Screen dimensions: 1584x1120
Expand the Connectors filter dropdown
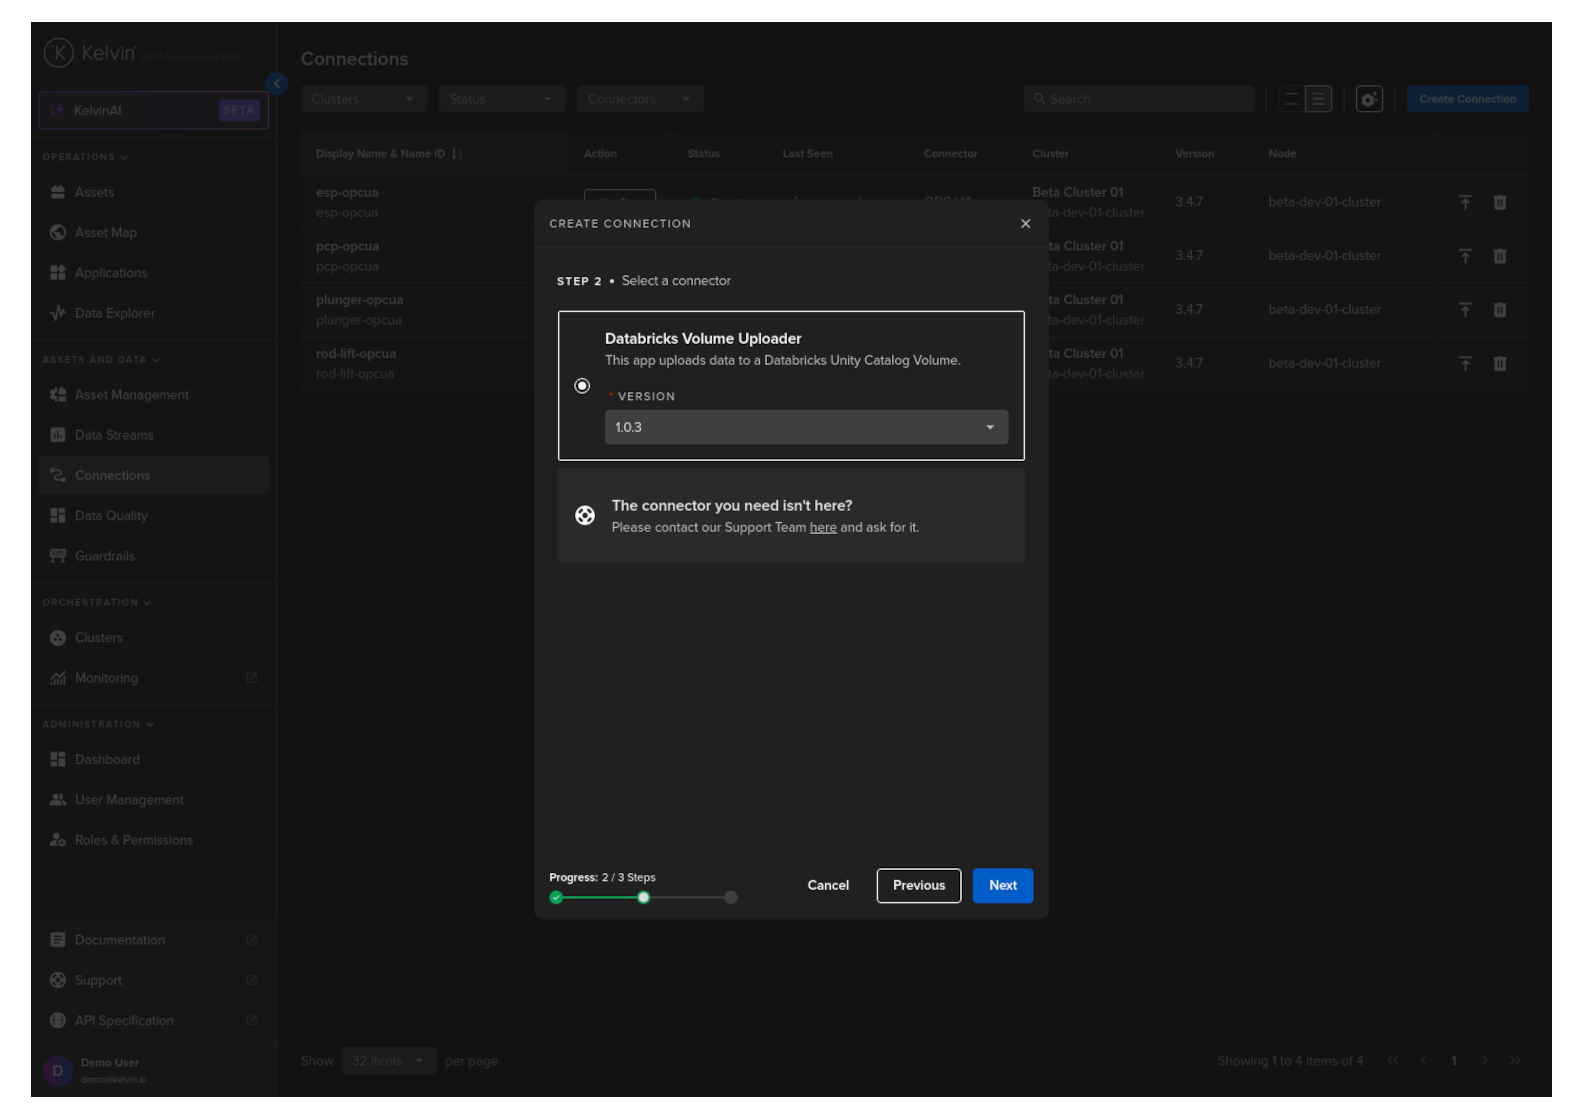click(x=640, y=99)
